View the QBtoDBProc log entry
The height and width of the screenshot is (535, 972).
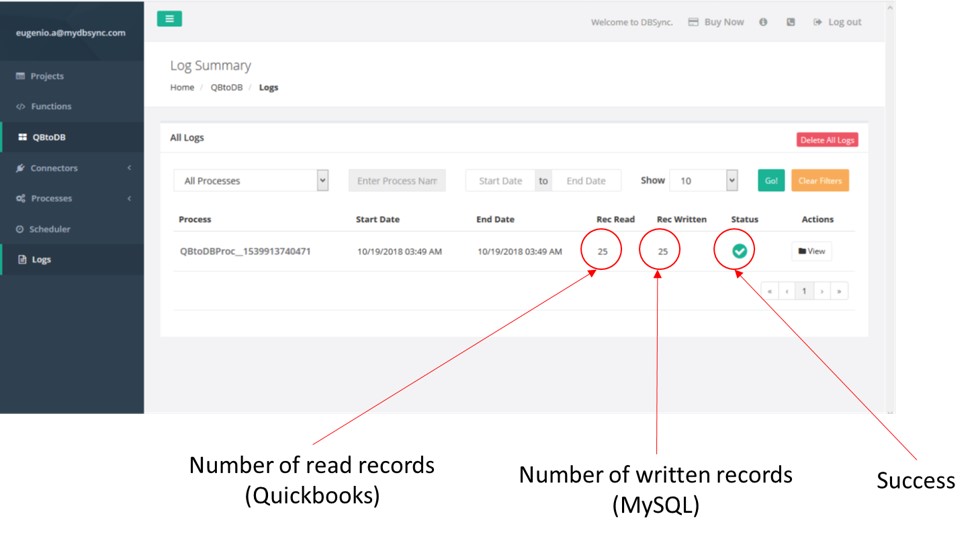click(x=811, y=251)
